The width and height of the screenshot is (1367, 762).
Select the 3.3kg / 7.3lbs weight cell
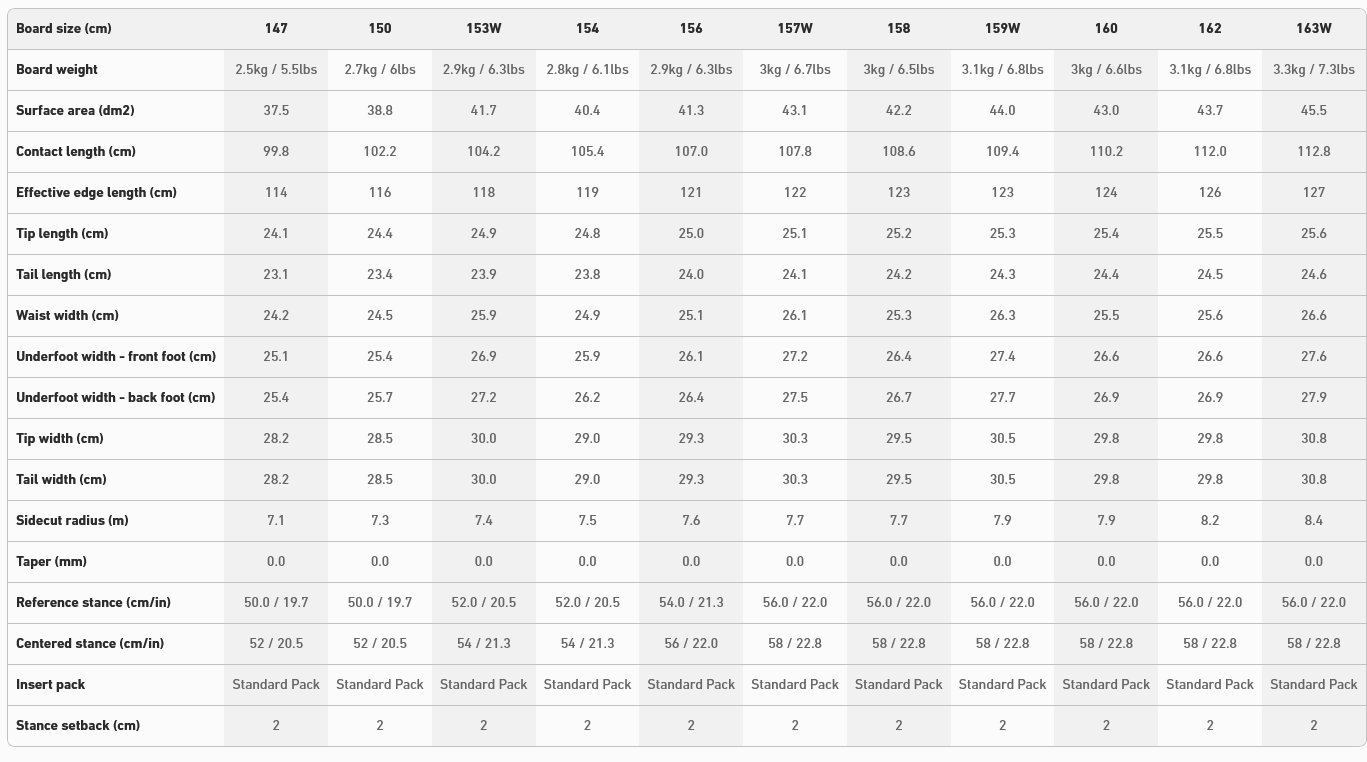click(1313, 69)
